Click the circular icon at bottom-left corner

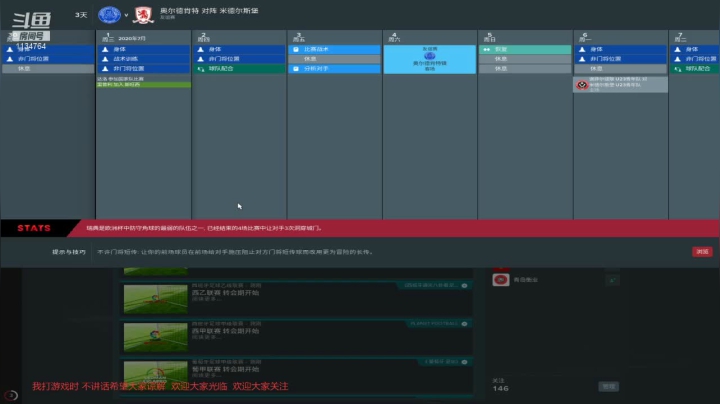[11, 395]
